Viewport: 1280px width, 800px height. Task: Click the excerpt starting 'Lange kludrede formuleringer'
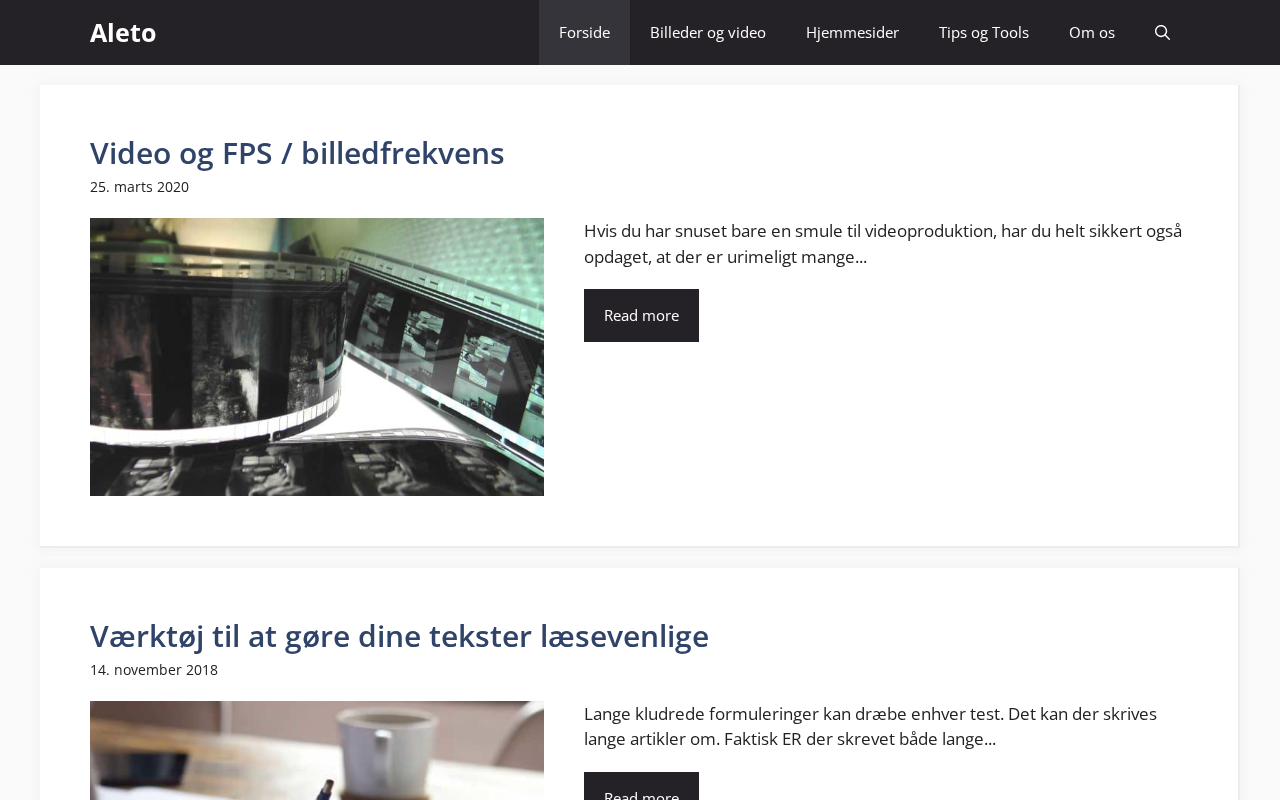coord(871,726)
